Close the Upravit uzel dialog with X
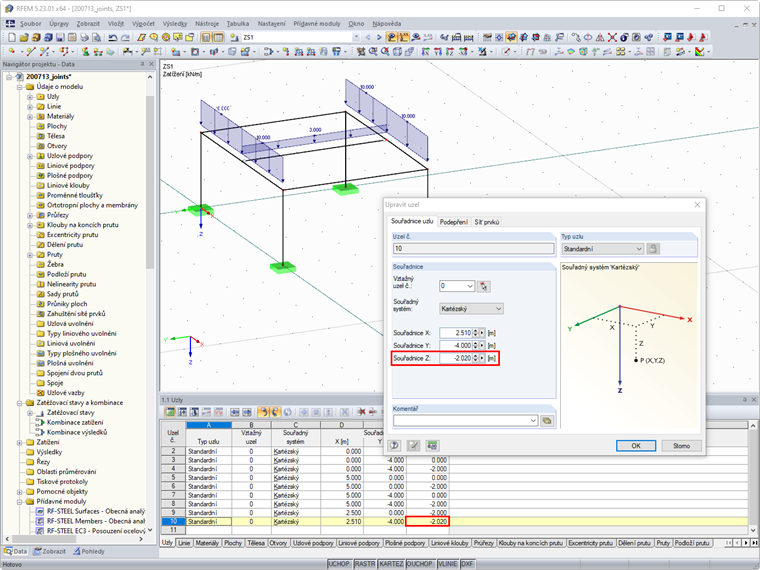The width and height of the screenshot is (760, 570). pos(697,205)
